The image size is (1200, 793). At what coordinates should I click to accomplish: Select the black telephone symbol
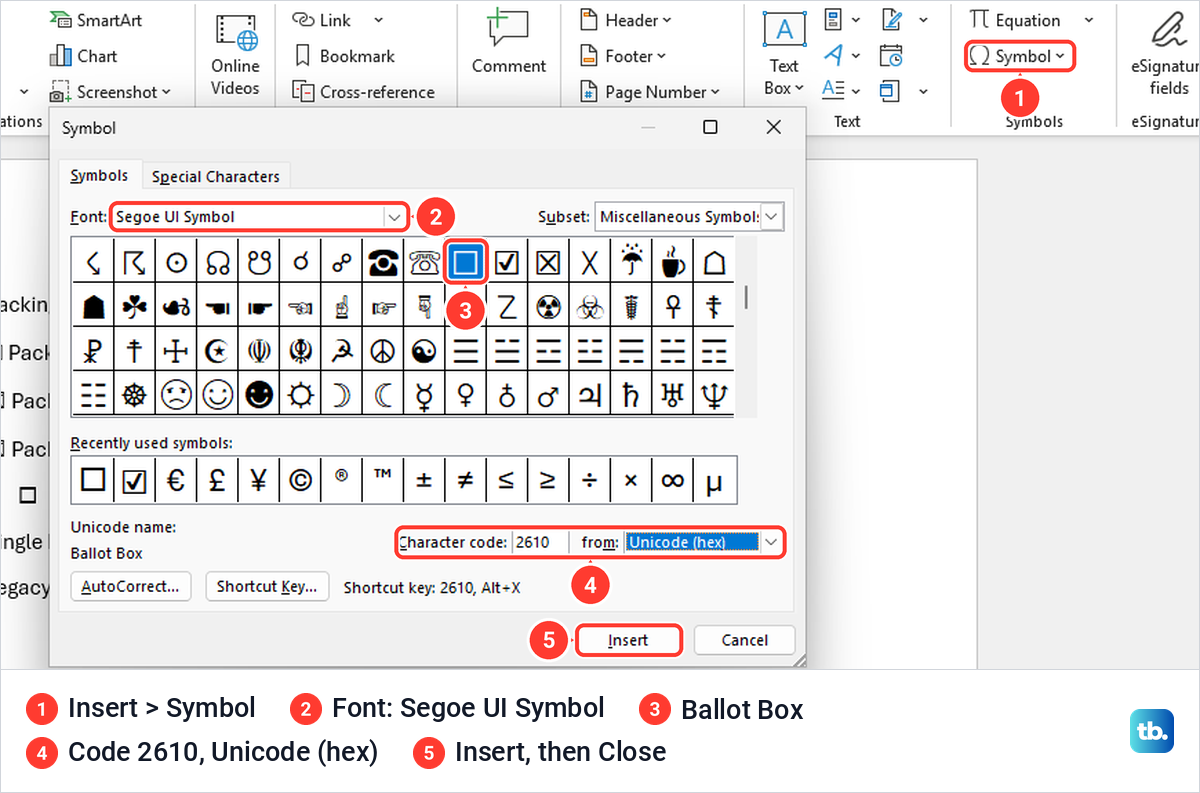click(x=383, y=262)
